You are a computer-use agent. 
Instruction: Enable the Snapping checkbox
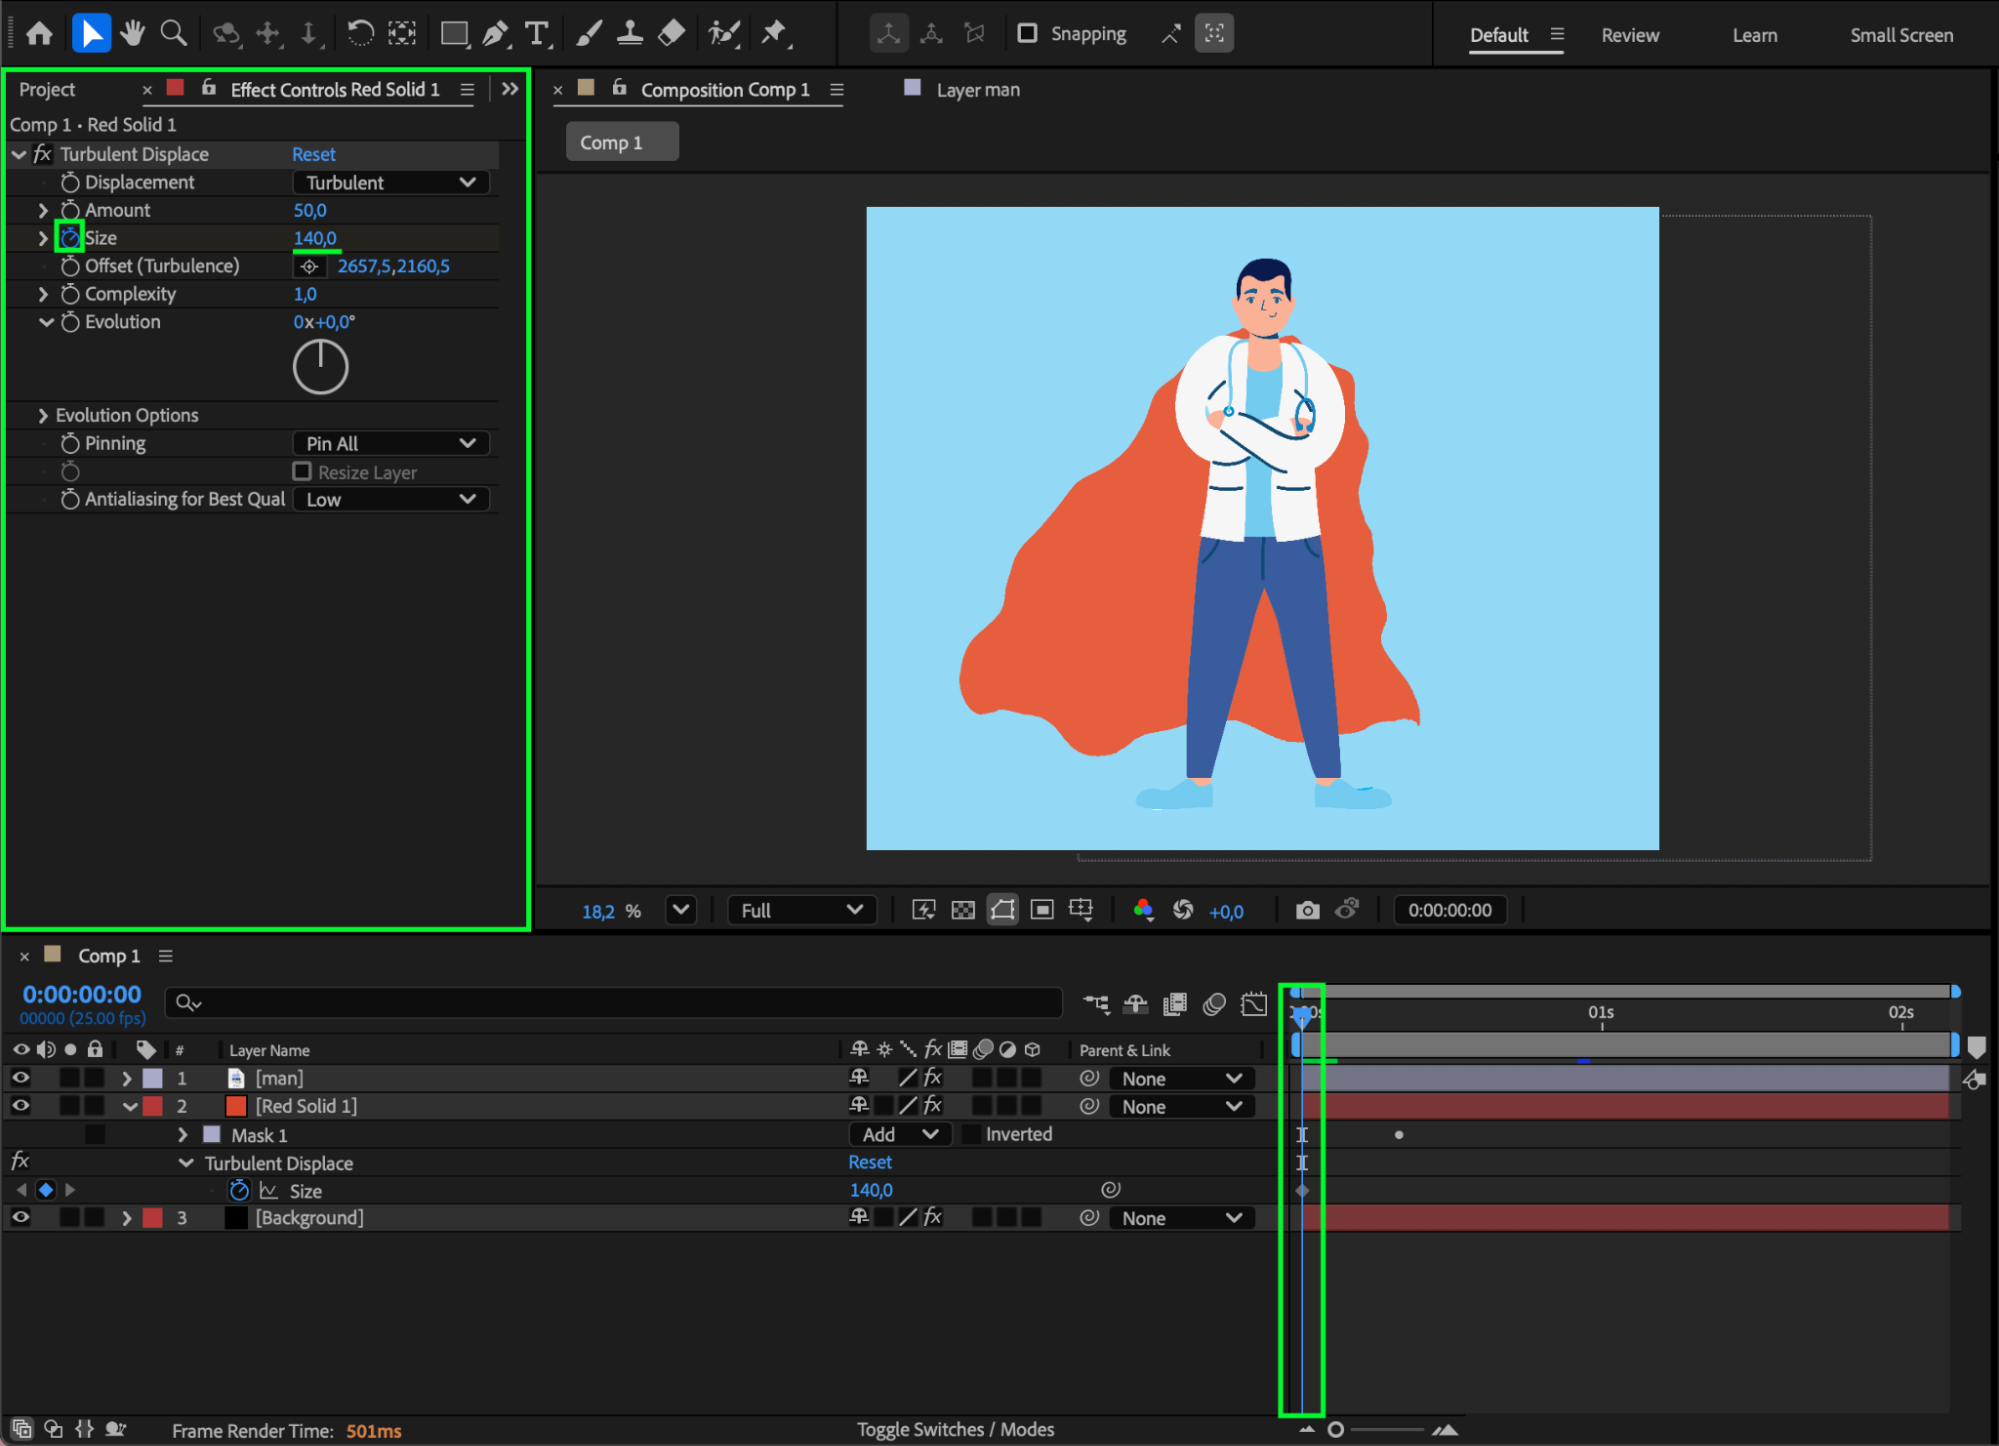pos(1027,33)
